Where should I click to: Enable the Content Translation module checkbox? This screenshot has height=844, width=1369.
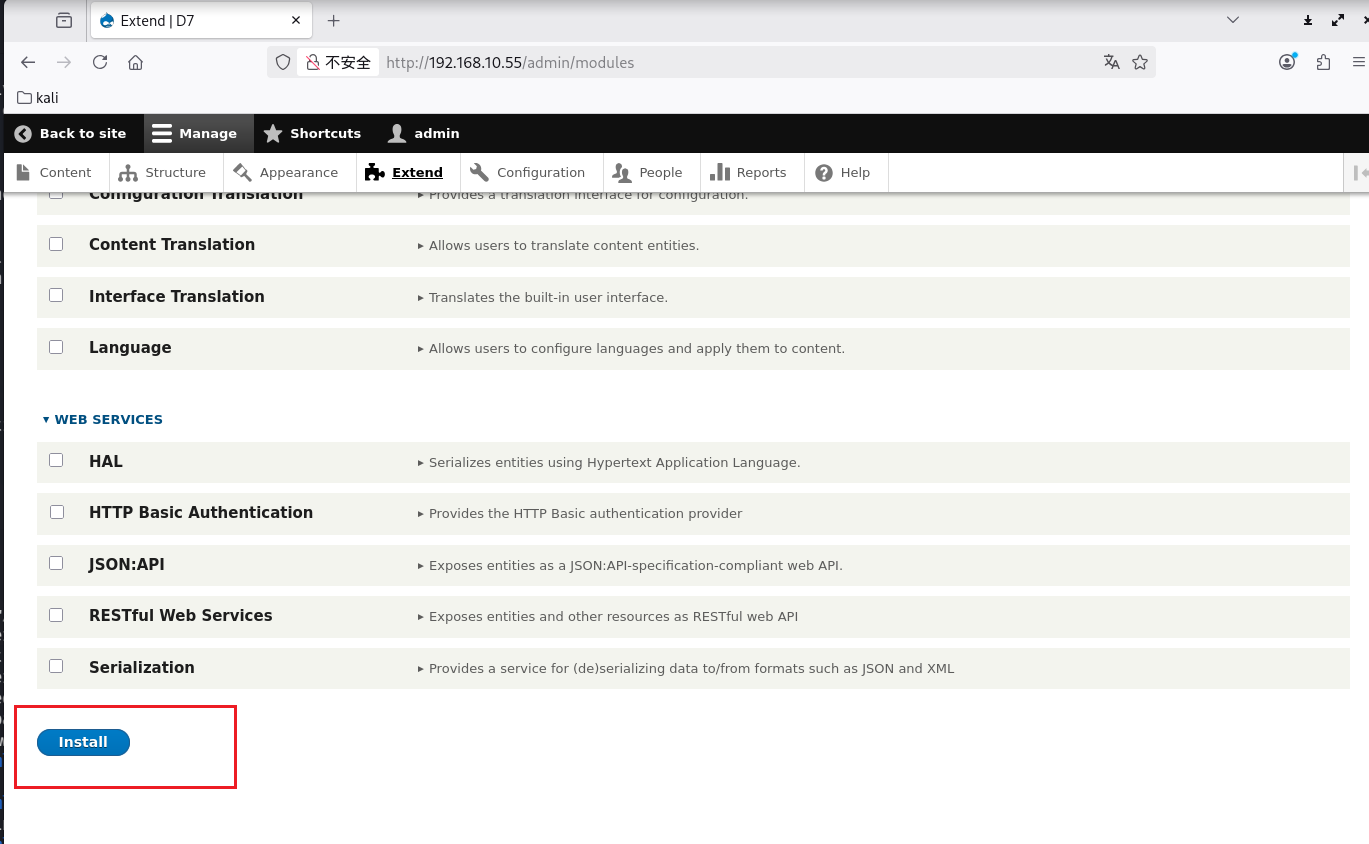tap(56, 244)
